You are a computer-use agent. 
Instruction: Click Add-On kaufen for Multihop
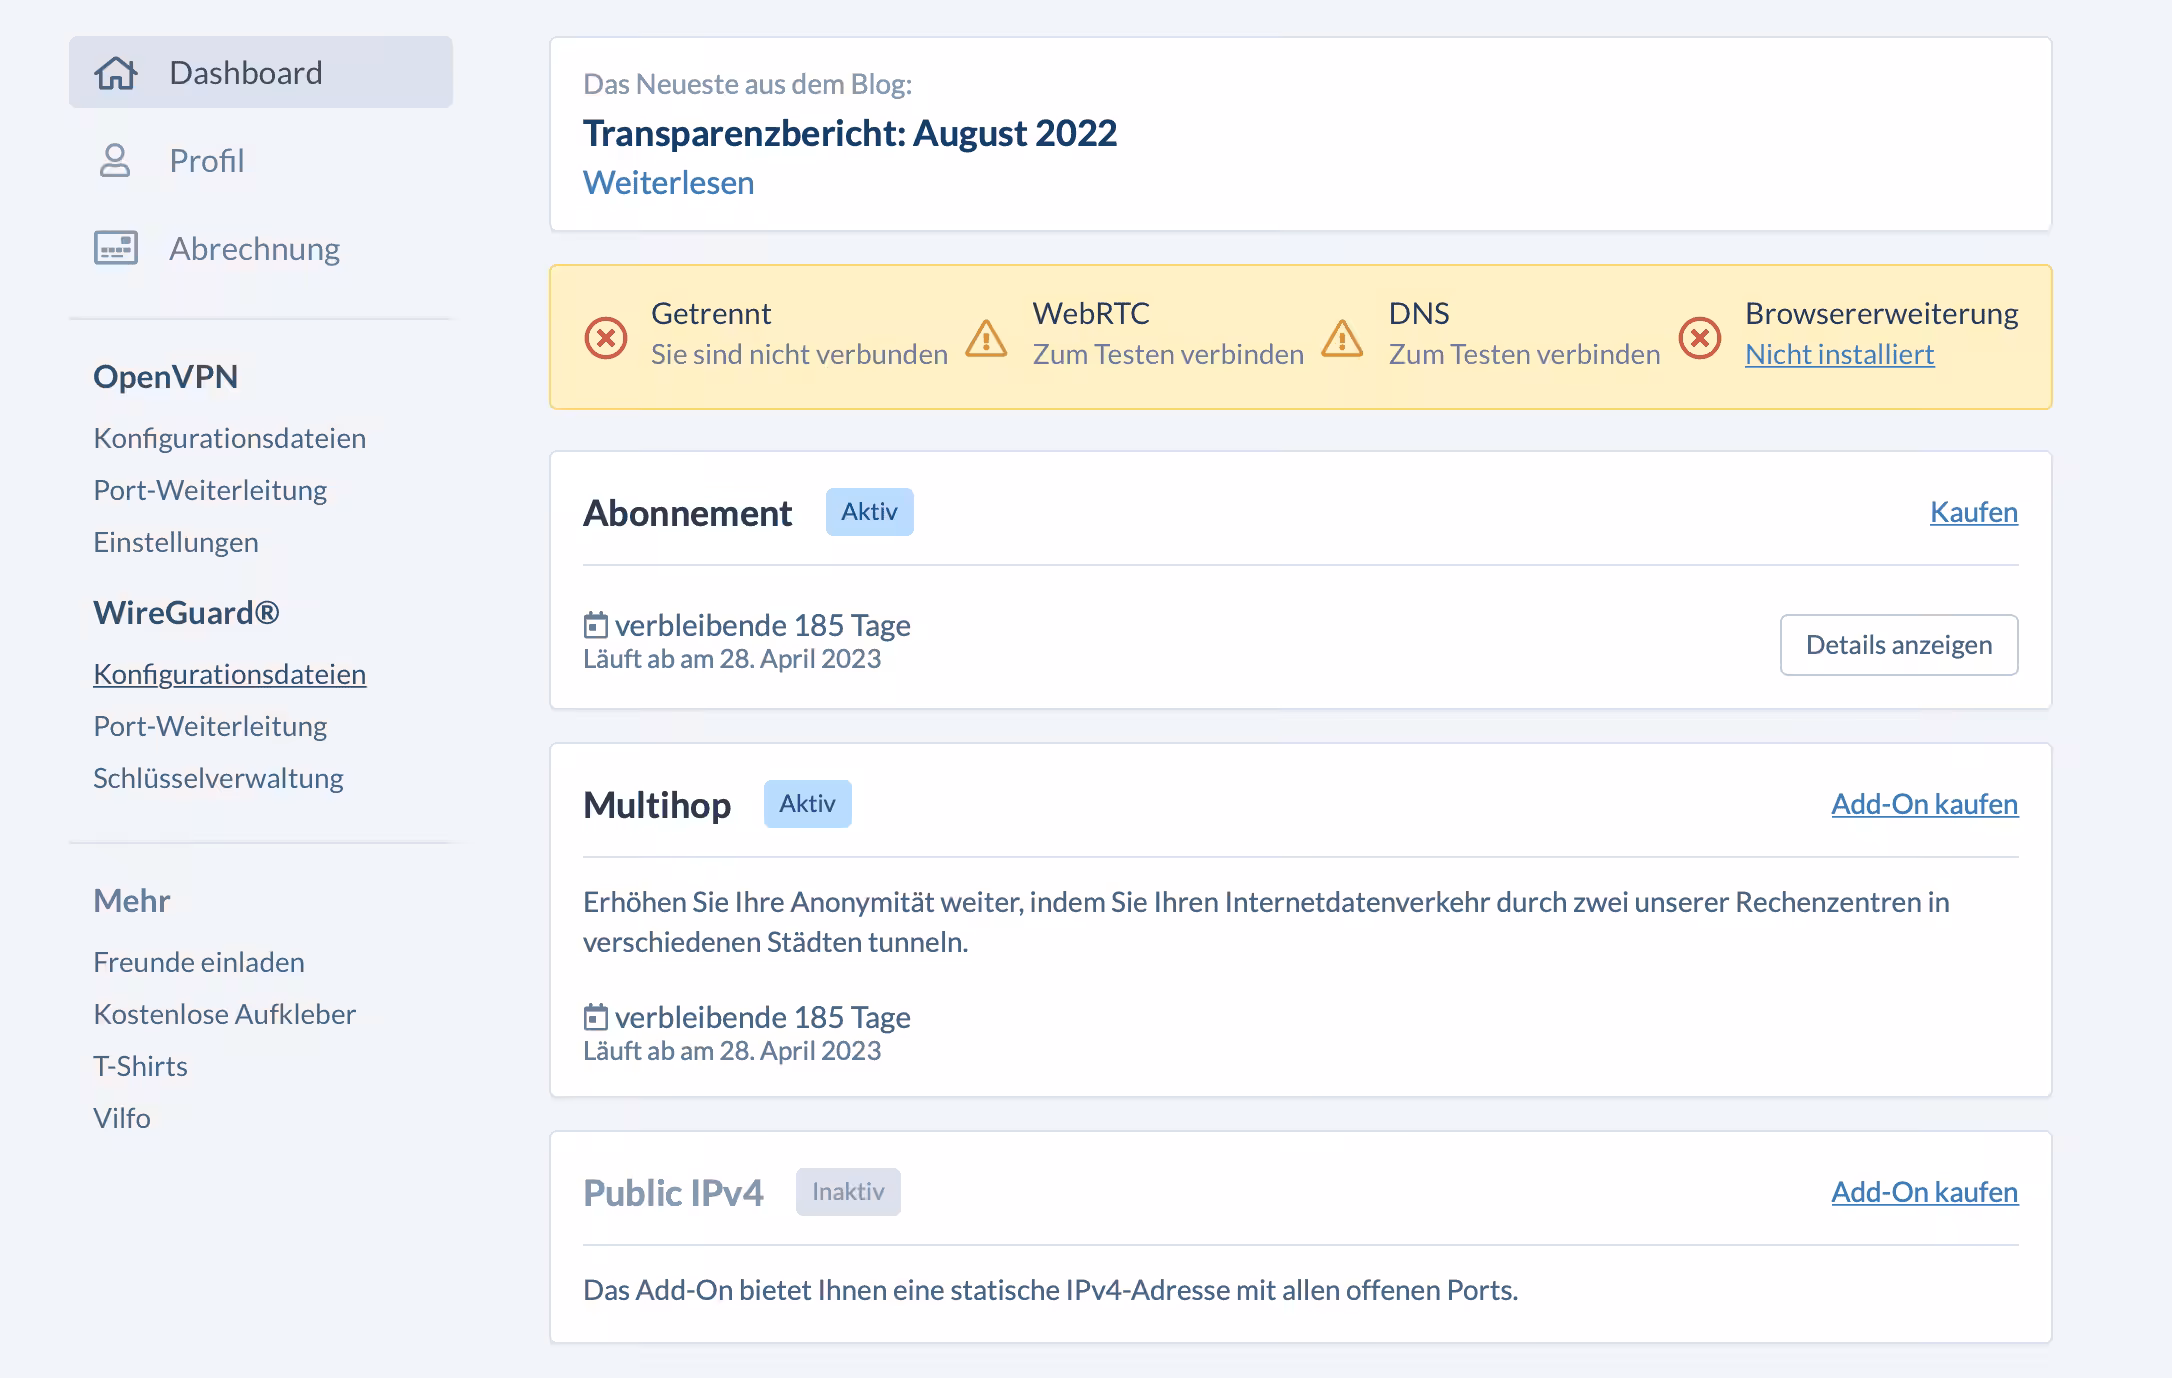[x=1923, y=804]
